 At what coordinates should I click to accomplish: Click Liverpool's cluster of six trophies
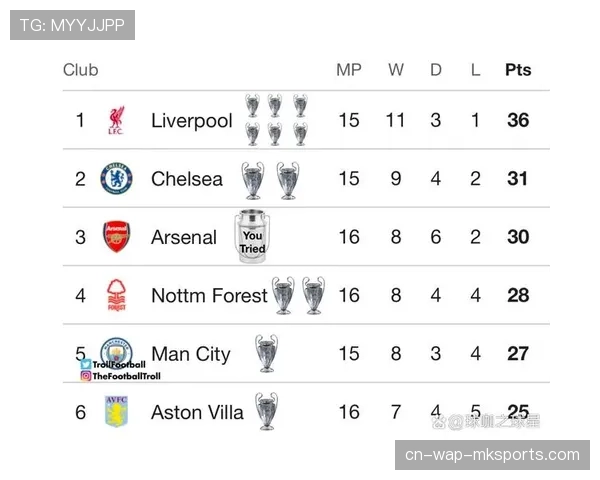pos(275,120)
